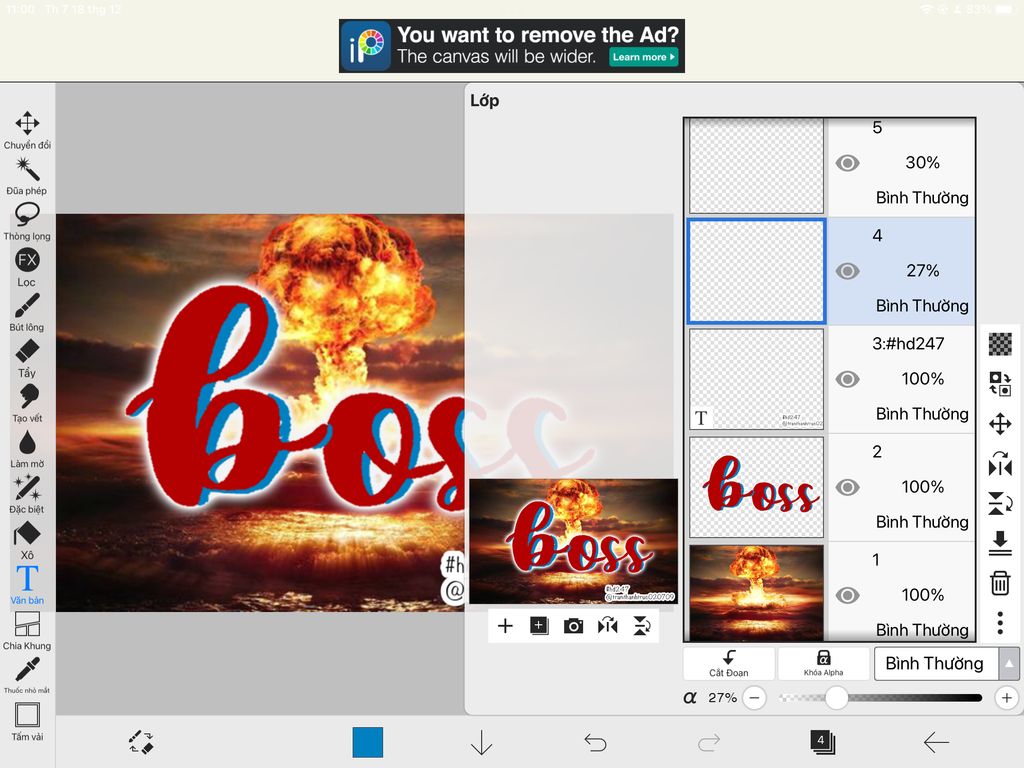Viewport: 1024px width, 768px height.
Task: Expand blend mode list with the arrow
Action: [1009, 664]
